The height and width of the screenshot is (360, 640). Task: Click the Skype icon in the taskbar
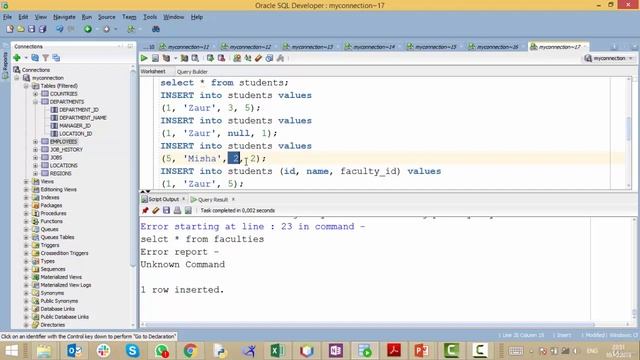132,351
